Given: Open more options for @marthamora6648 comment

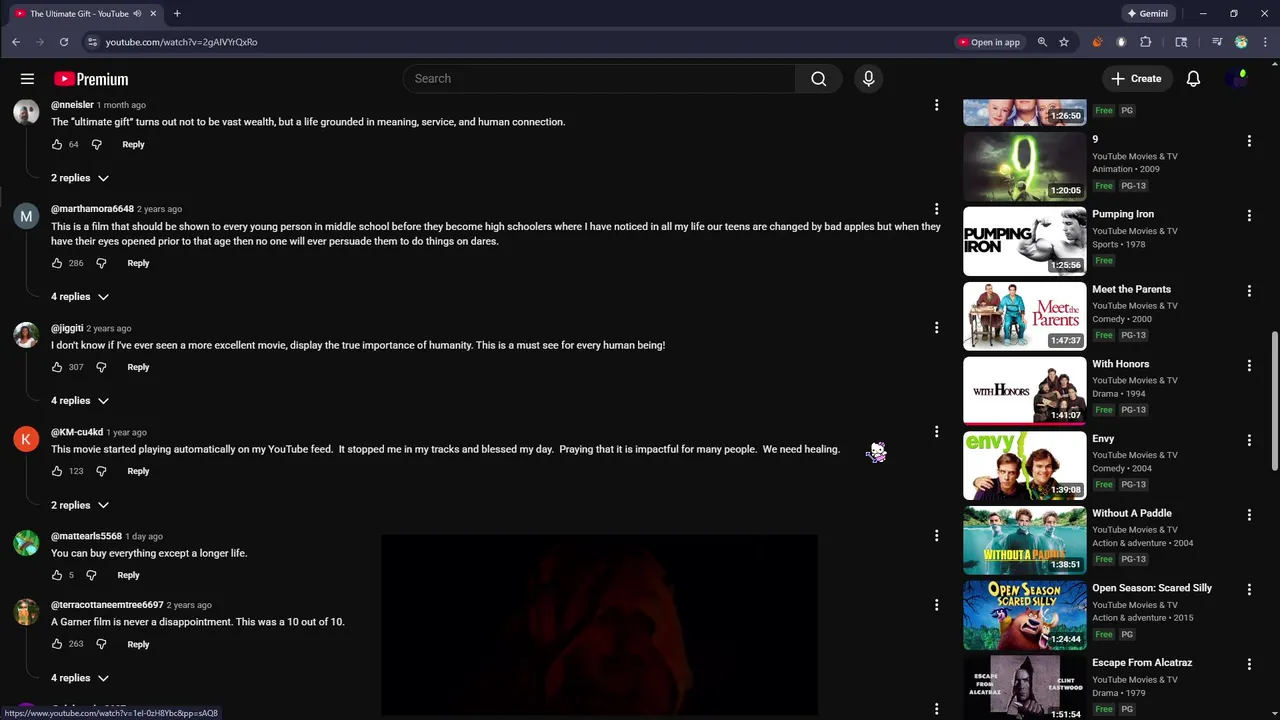Looking at the screenshot, I should click(936, 209).
